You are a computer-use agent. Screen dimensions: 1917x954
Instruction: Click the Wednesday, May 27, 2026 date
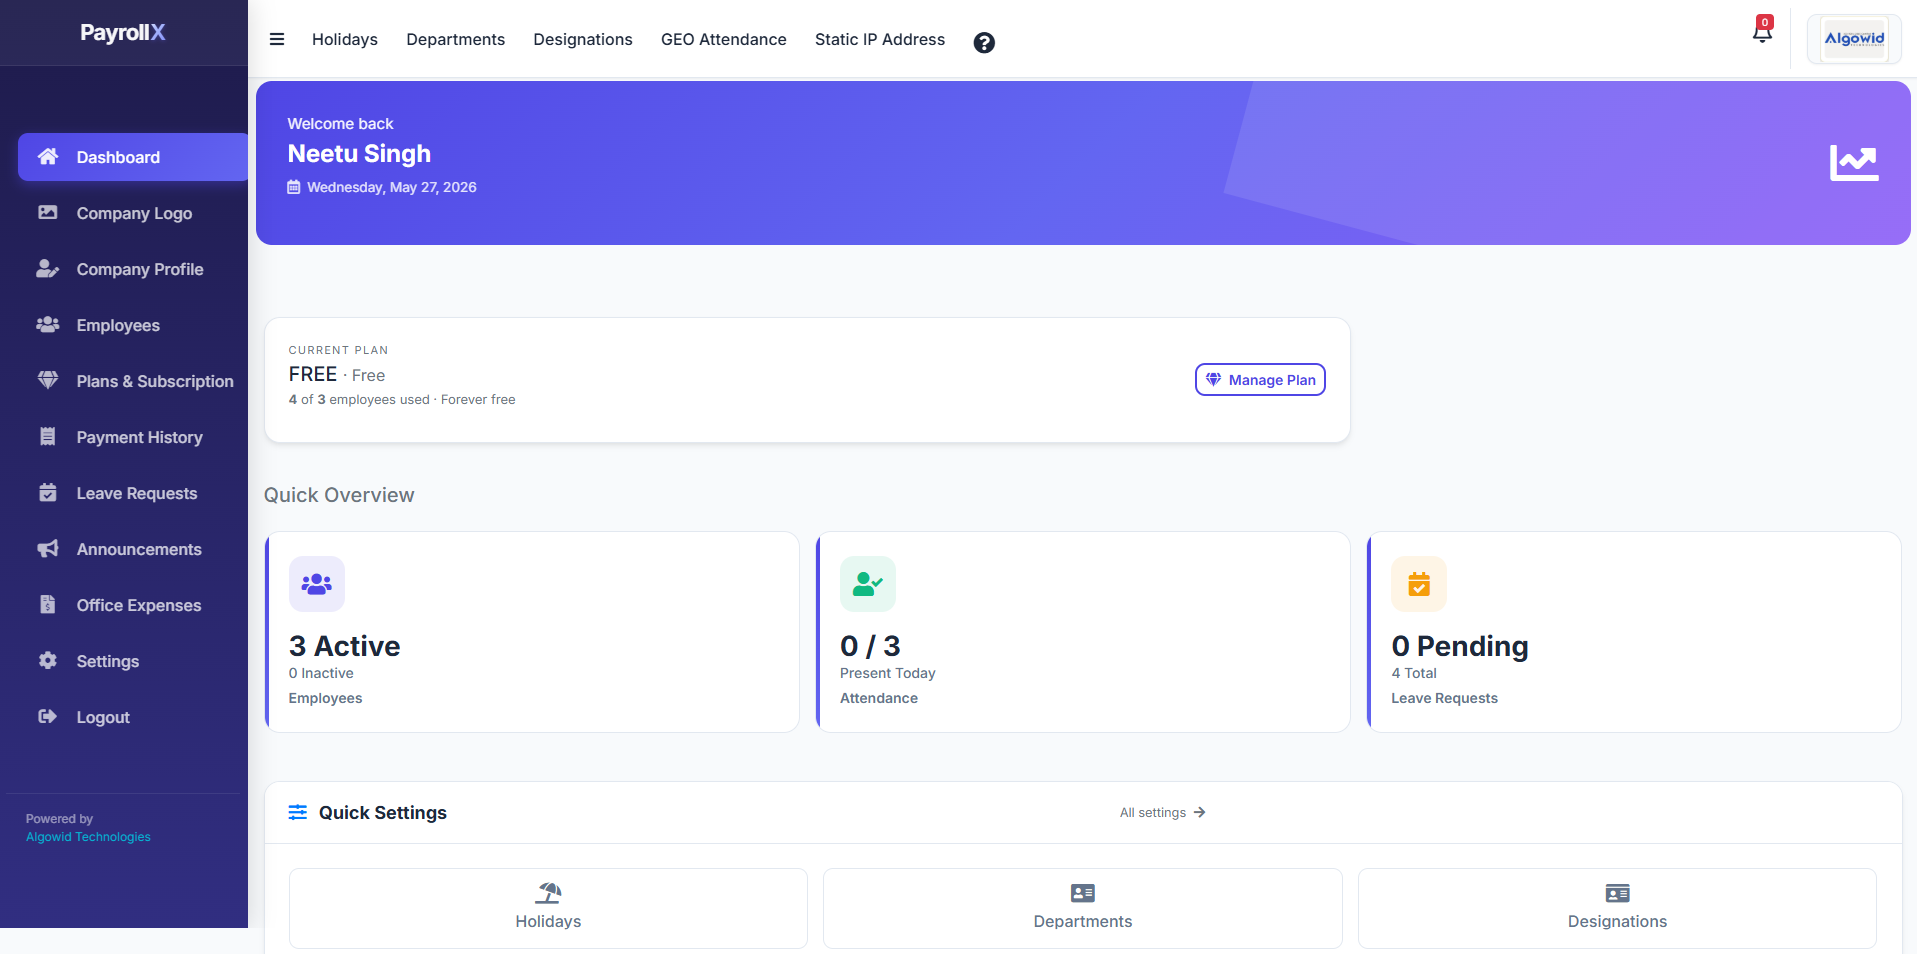[x=392, y=187]
